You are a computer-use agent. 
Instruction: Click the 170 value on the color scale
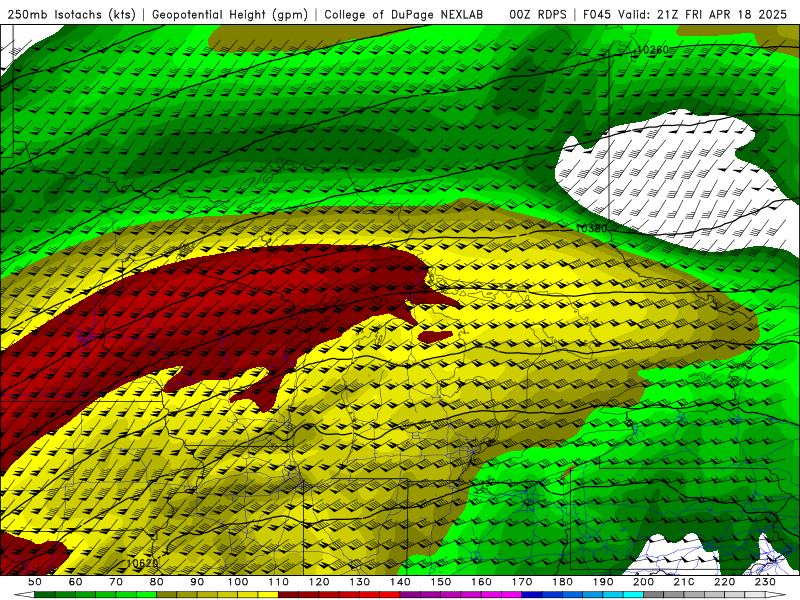click(522, 582)
